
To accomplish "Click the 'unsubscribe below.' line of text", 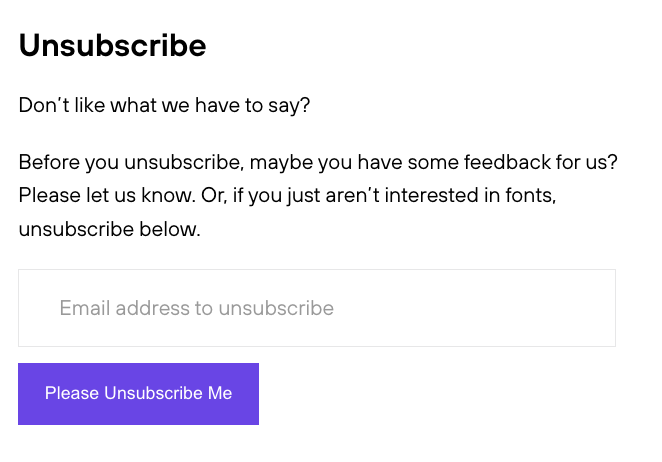I will pyautogui.click(x=109, y=229).
